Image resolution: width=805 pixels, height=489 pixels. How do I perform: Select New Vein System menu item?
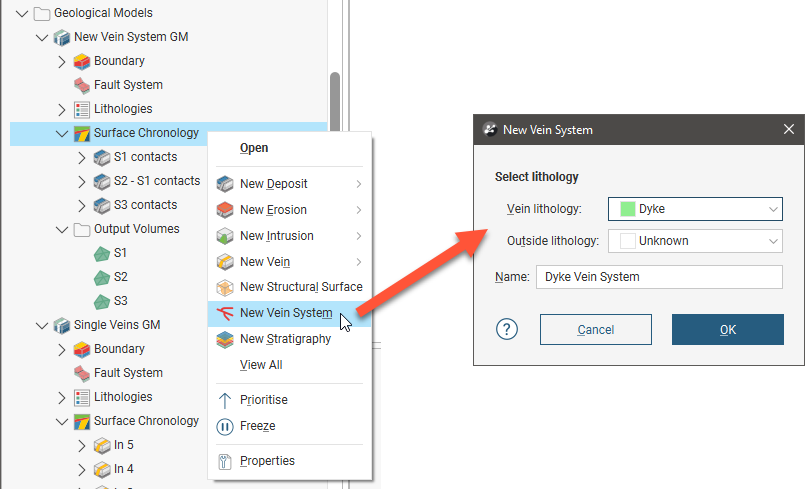[x=290, y=313]
